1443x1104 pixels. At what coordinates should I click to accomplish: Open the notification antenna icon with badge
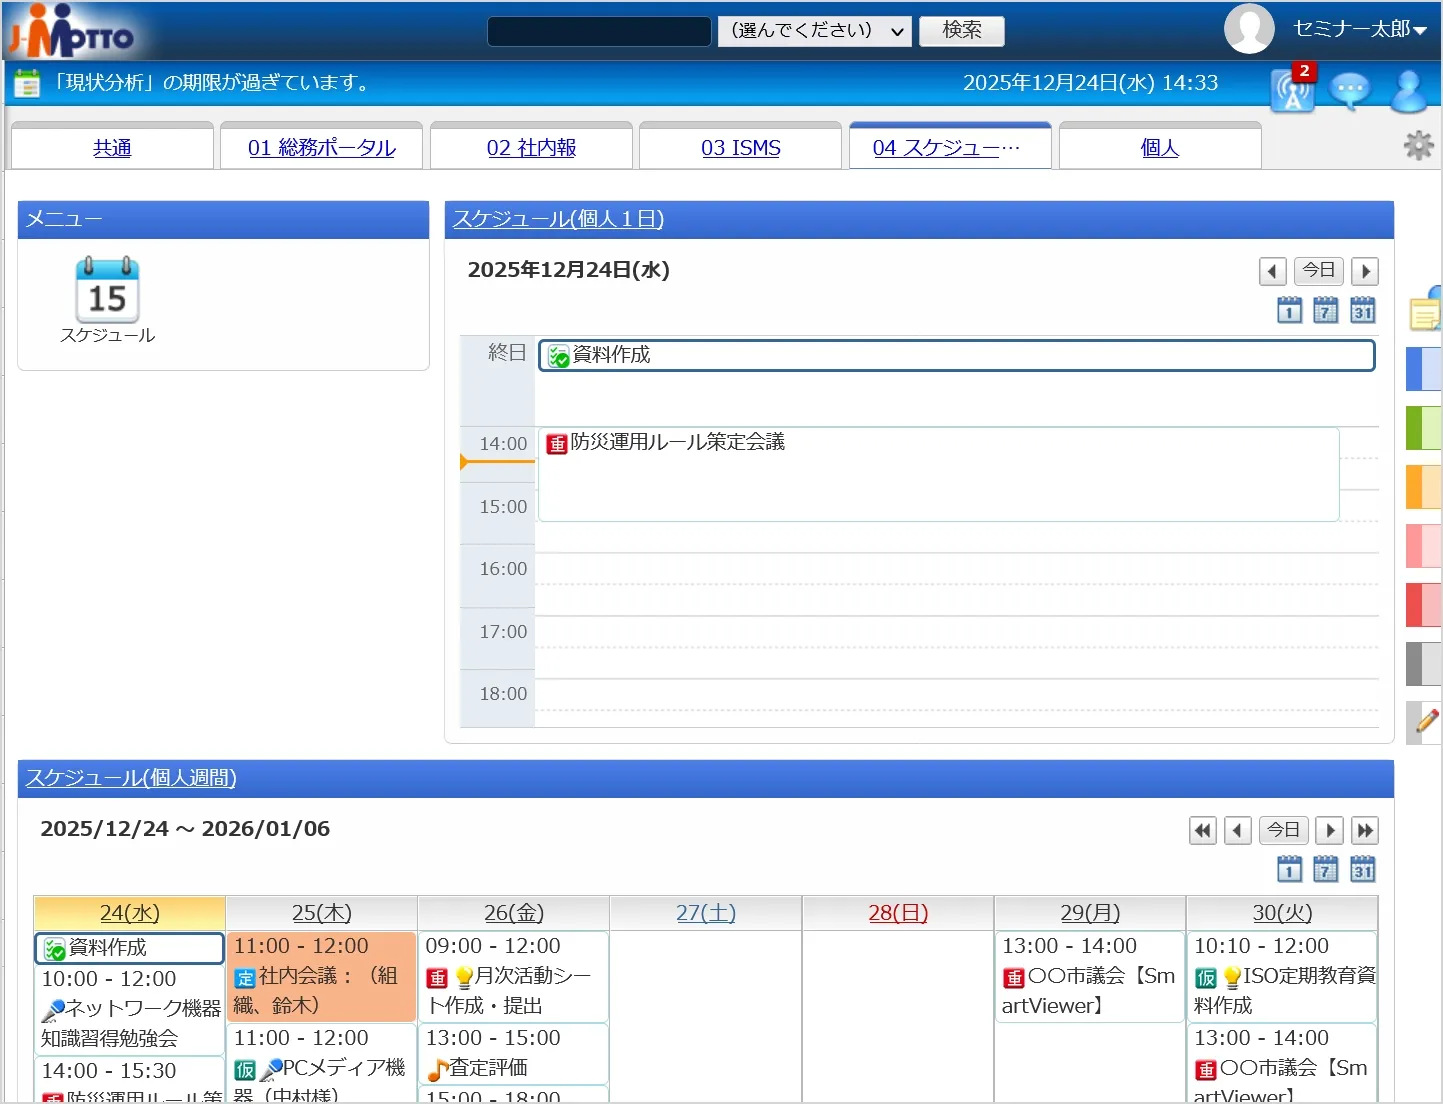pyautogui.click(x=1292, y=91)
